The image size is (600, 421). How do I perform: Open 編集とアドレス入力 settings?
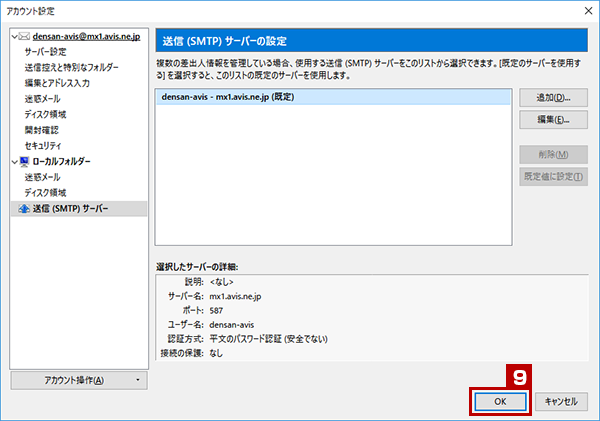(x=57, y=83)
